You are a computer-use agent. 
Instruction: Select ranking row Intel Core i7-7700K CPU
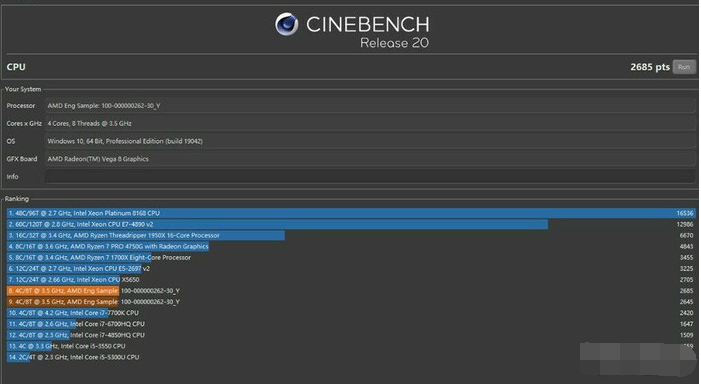351,313
